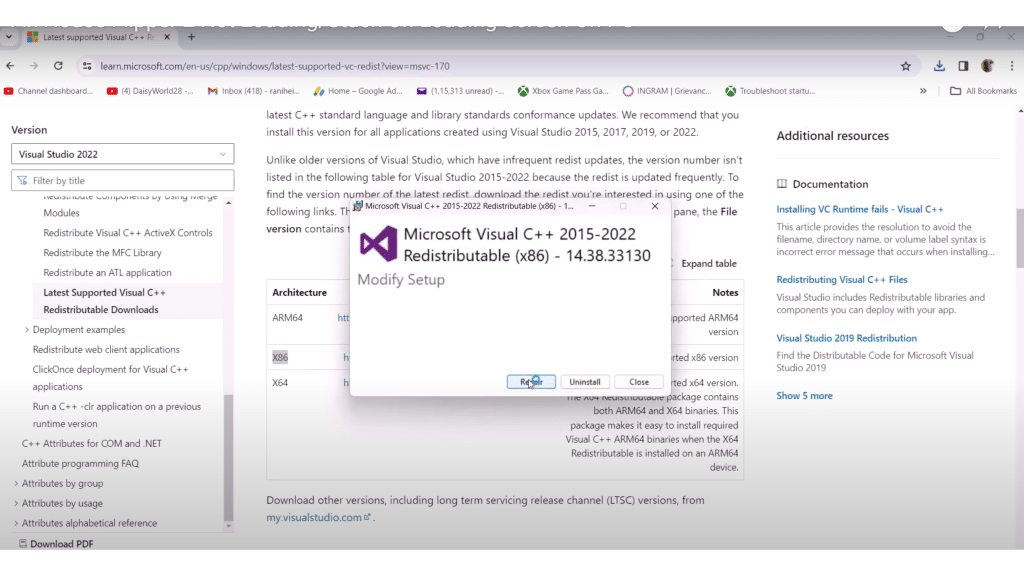Click Show 5 more resources
This screenshot has width=1024, height=576.
(804, 396)
